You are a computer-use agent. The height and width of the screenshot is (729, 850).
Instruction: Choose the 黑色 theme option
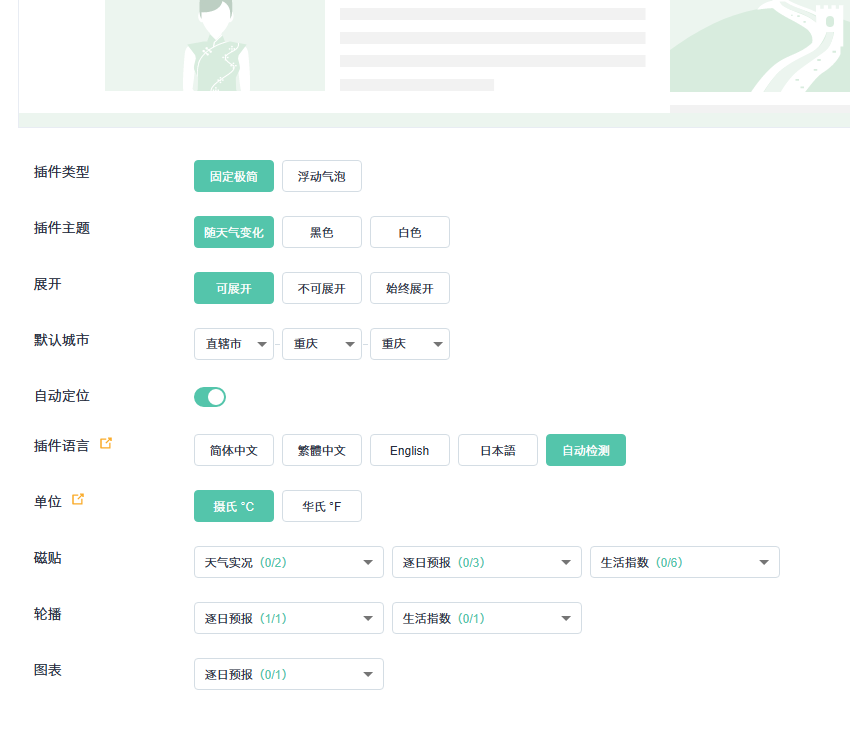pos(322,232)
